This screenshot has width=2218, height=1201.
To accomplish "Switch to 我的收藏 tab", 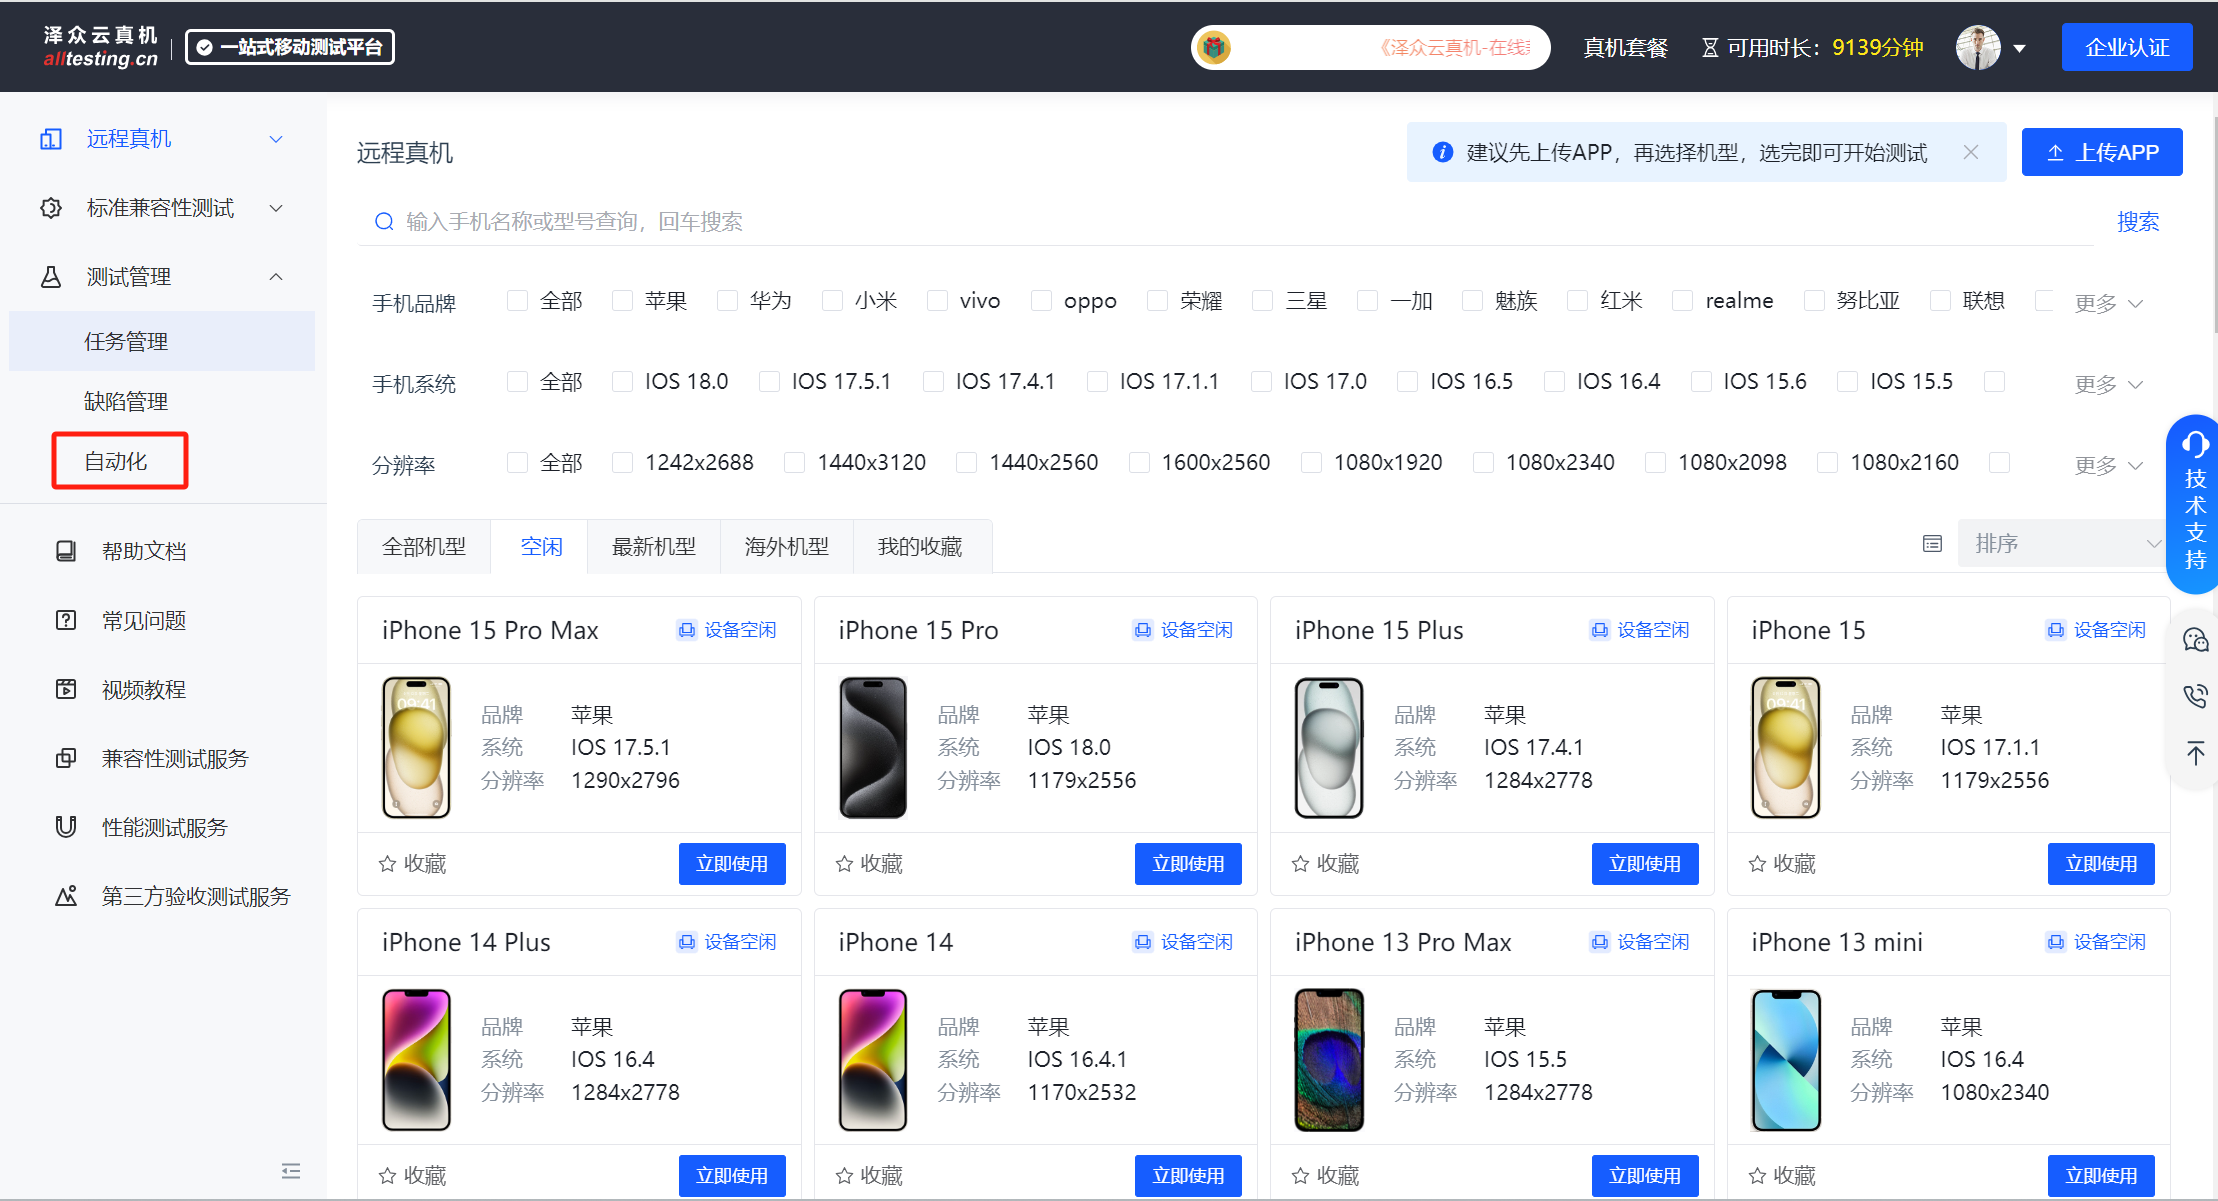I will click(920, 547).
